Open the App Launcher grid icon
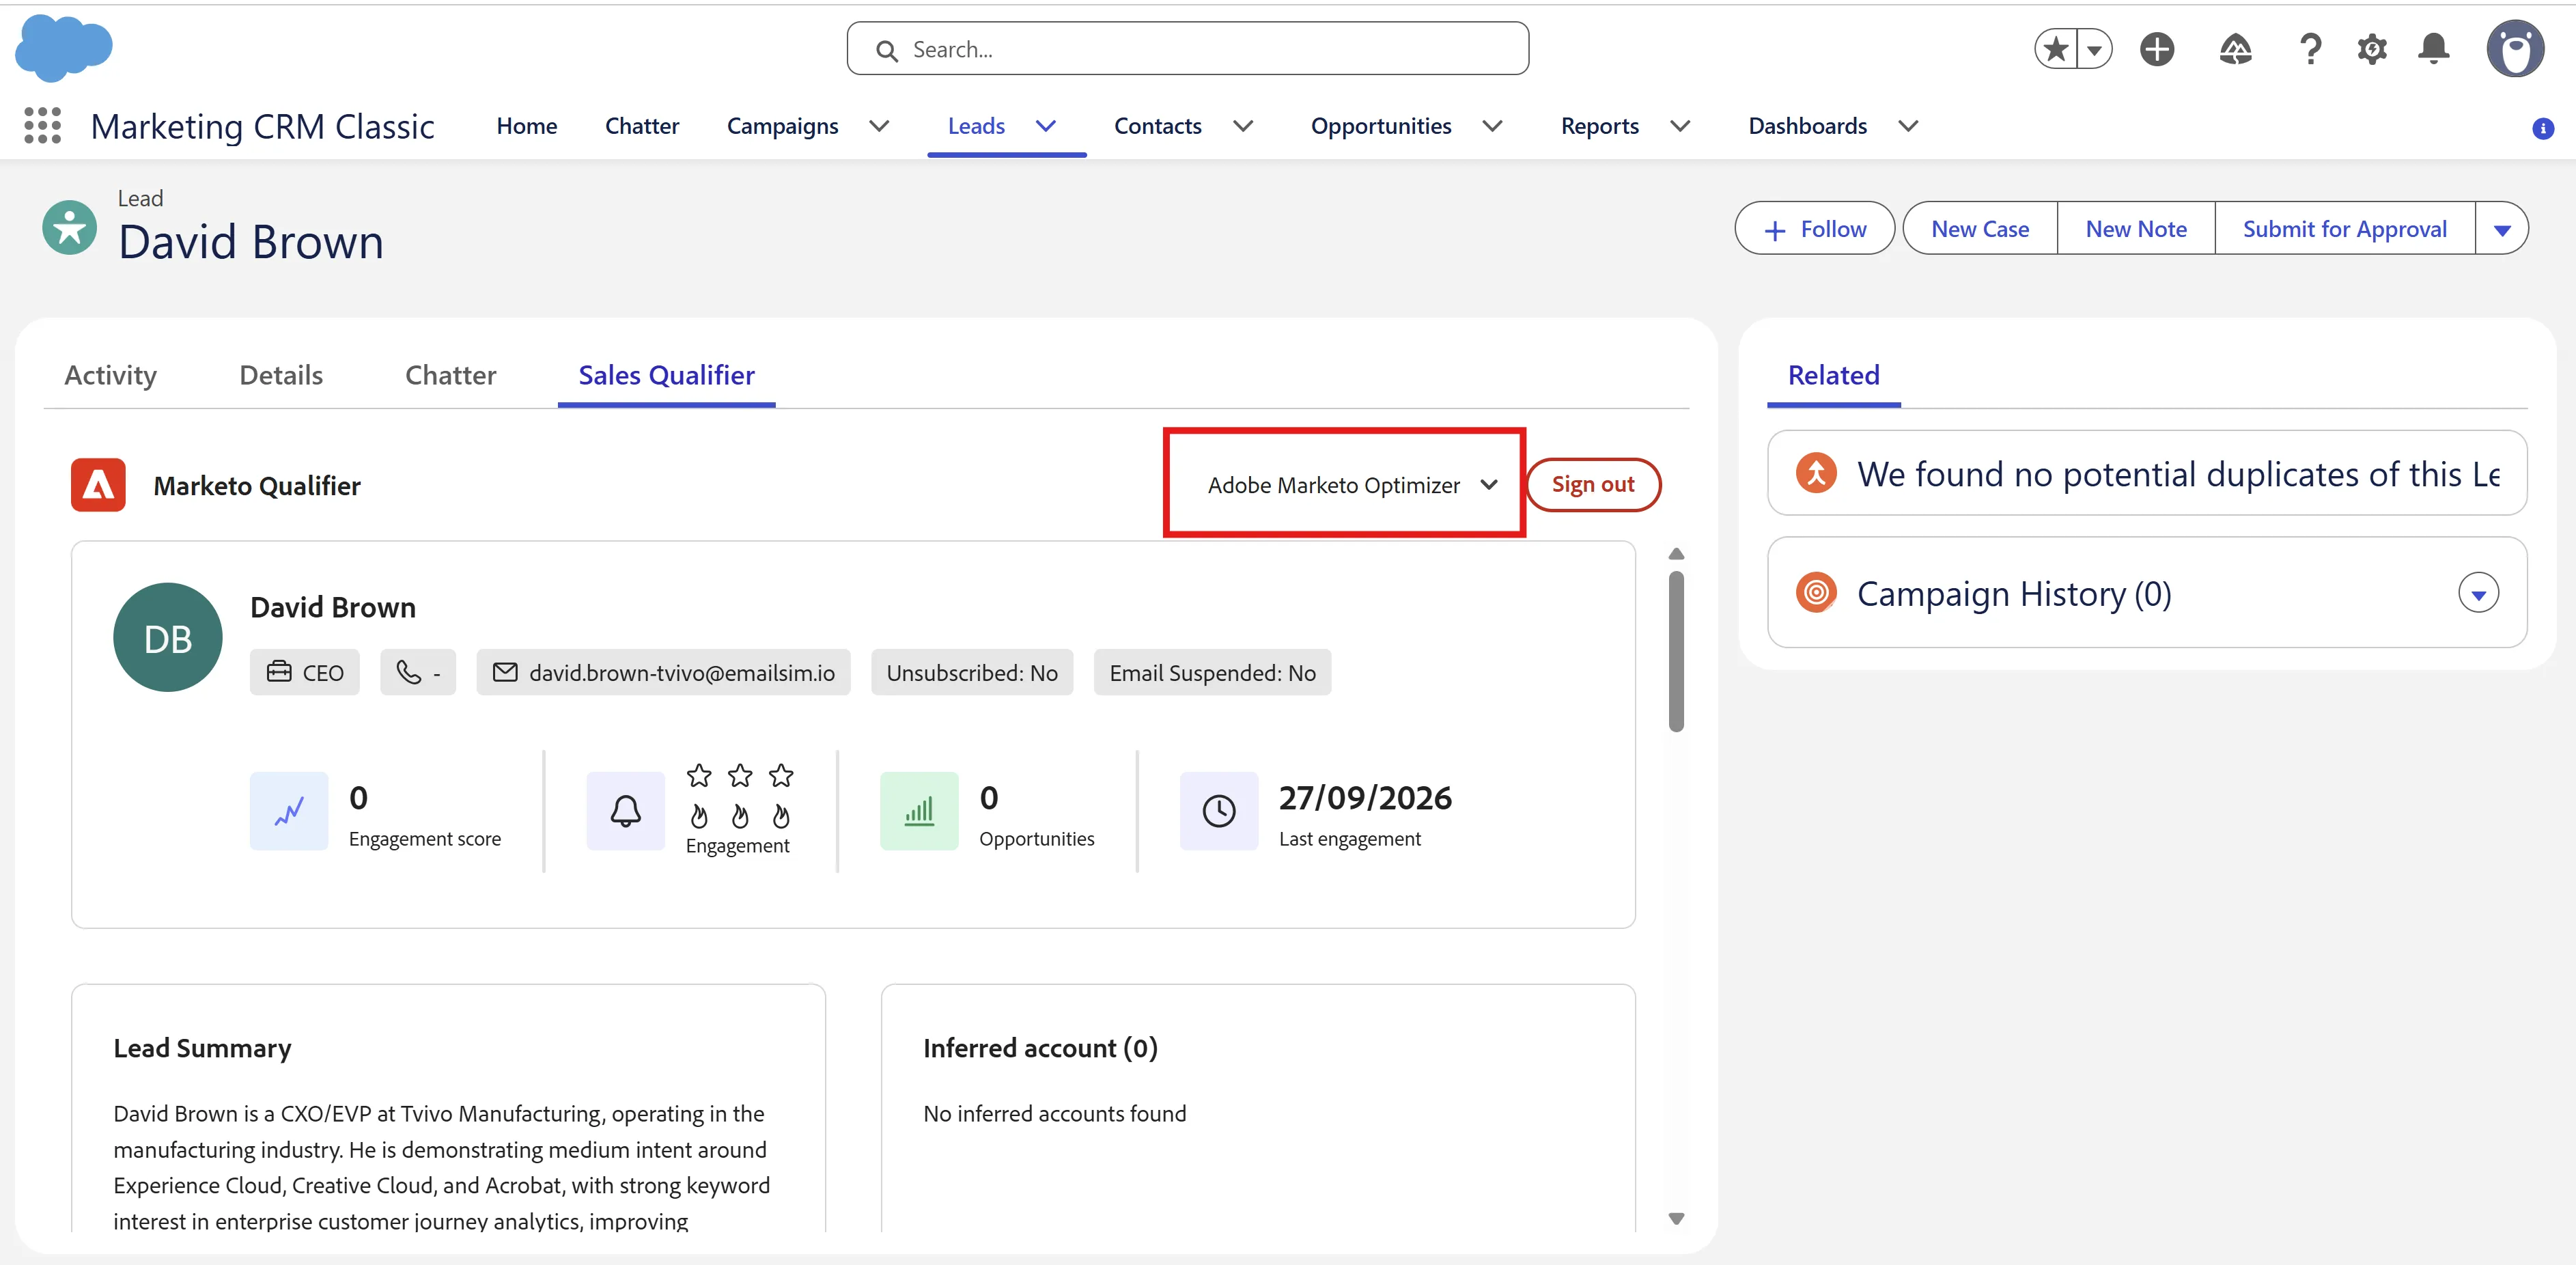The image size is (2576, 1265). tap(42, 126)
